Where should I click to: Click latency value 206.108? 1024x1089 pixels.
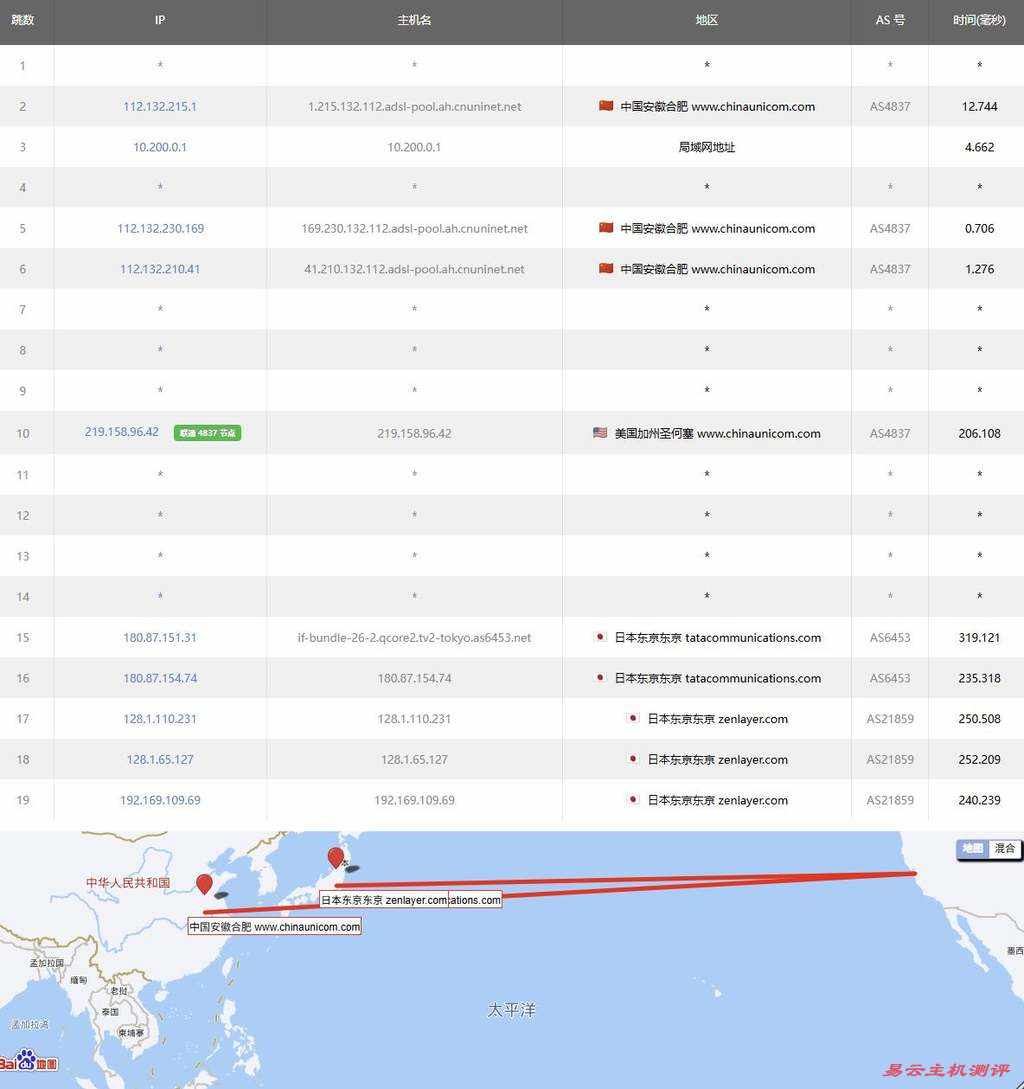980,433
